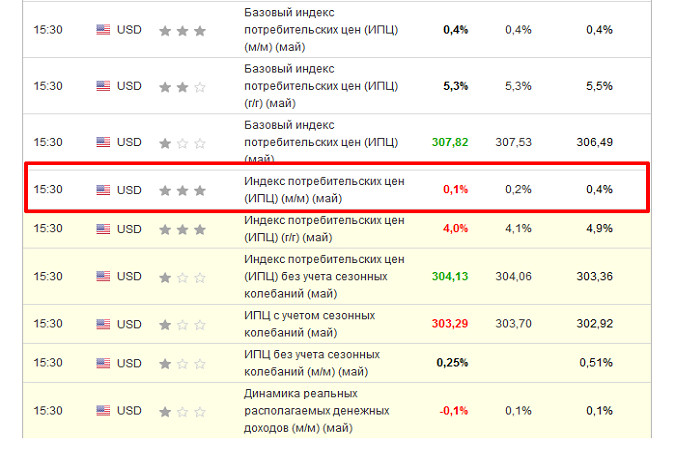Open the highlighted Индекс потребительских цен (м/м) event

[x=324, y=189]
